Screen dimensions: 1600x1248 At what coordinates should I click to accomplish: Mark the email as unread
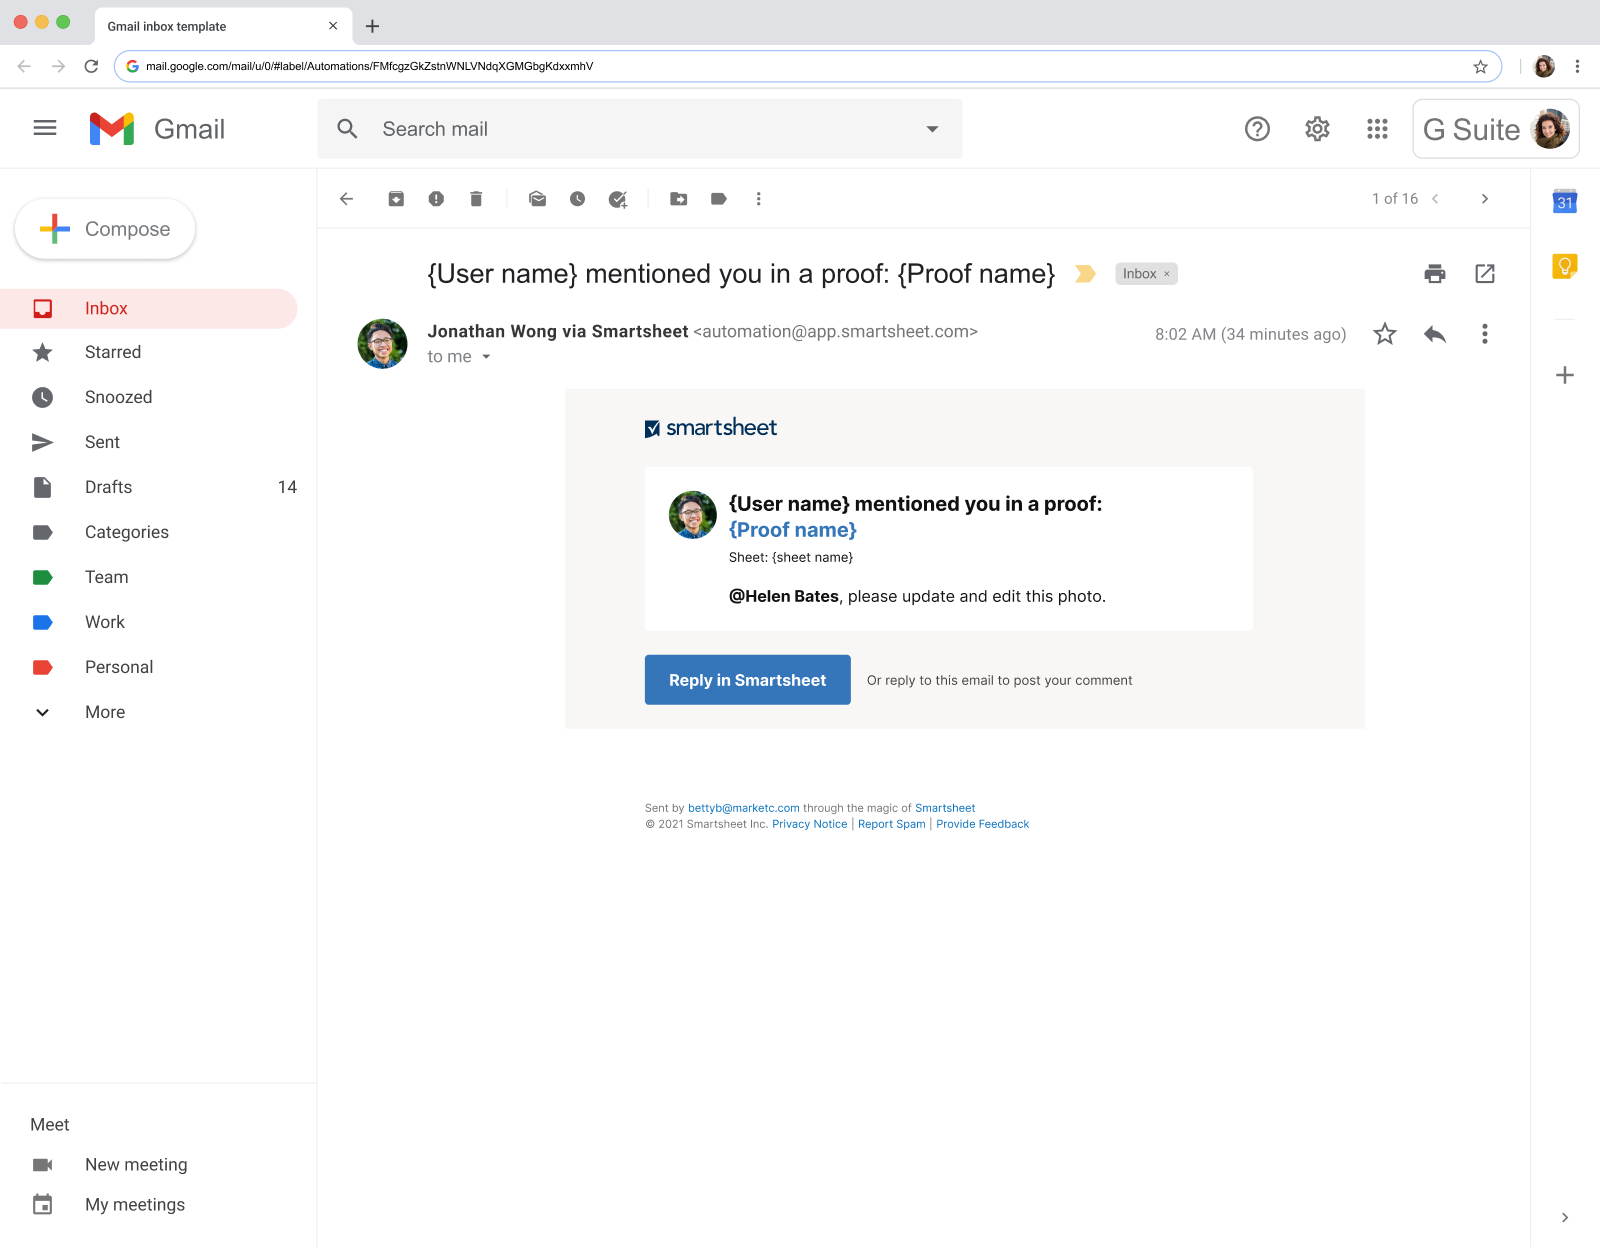537,198
